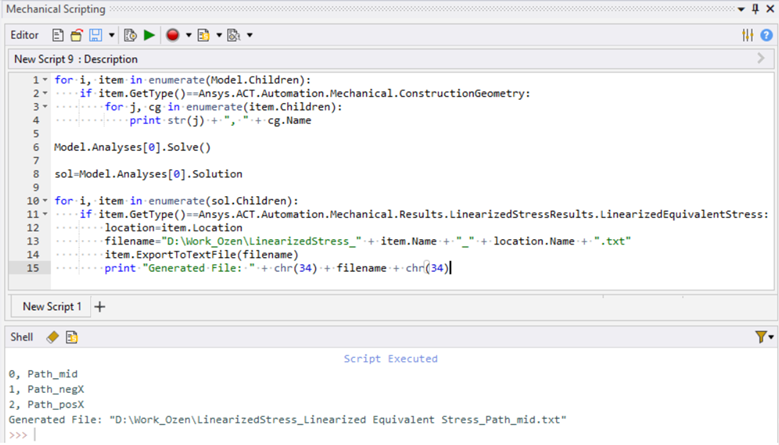Open the editor preferences sliders icon

[747, 35]
